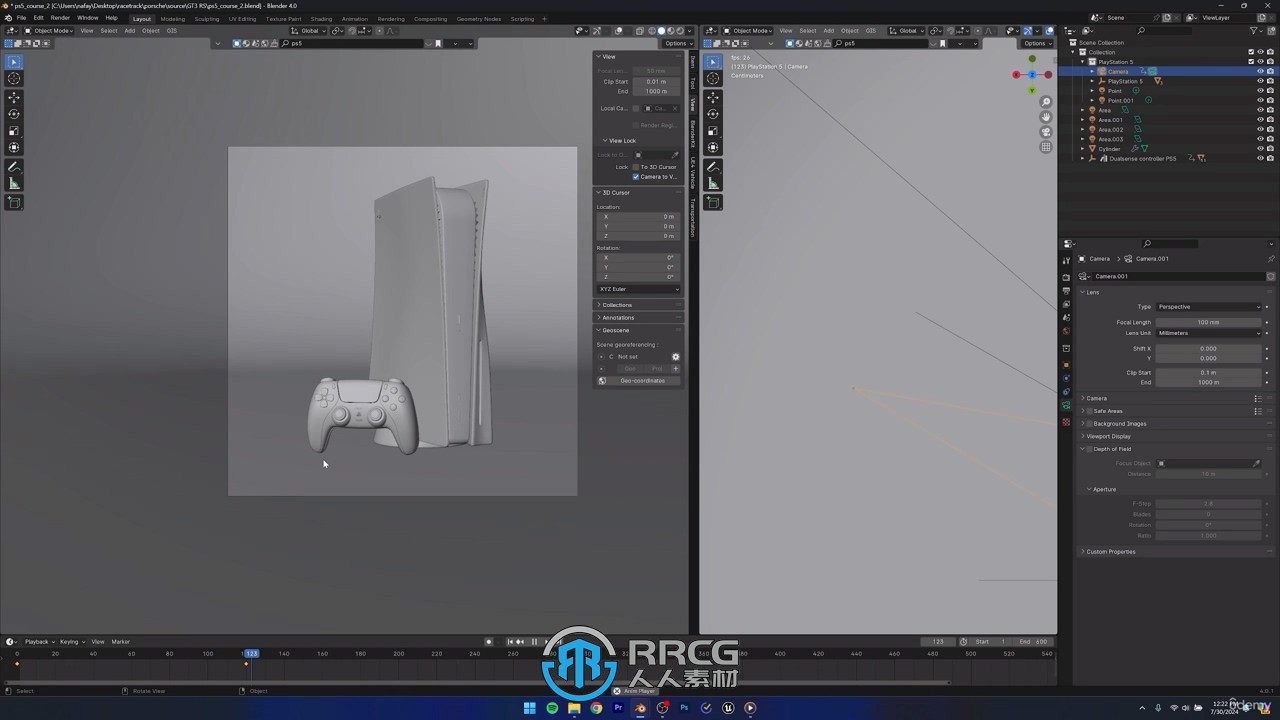Open the Tool properties tab icon
This screenshot has height=720, width=1280.
click(x=1066, y=261)
